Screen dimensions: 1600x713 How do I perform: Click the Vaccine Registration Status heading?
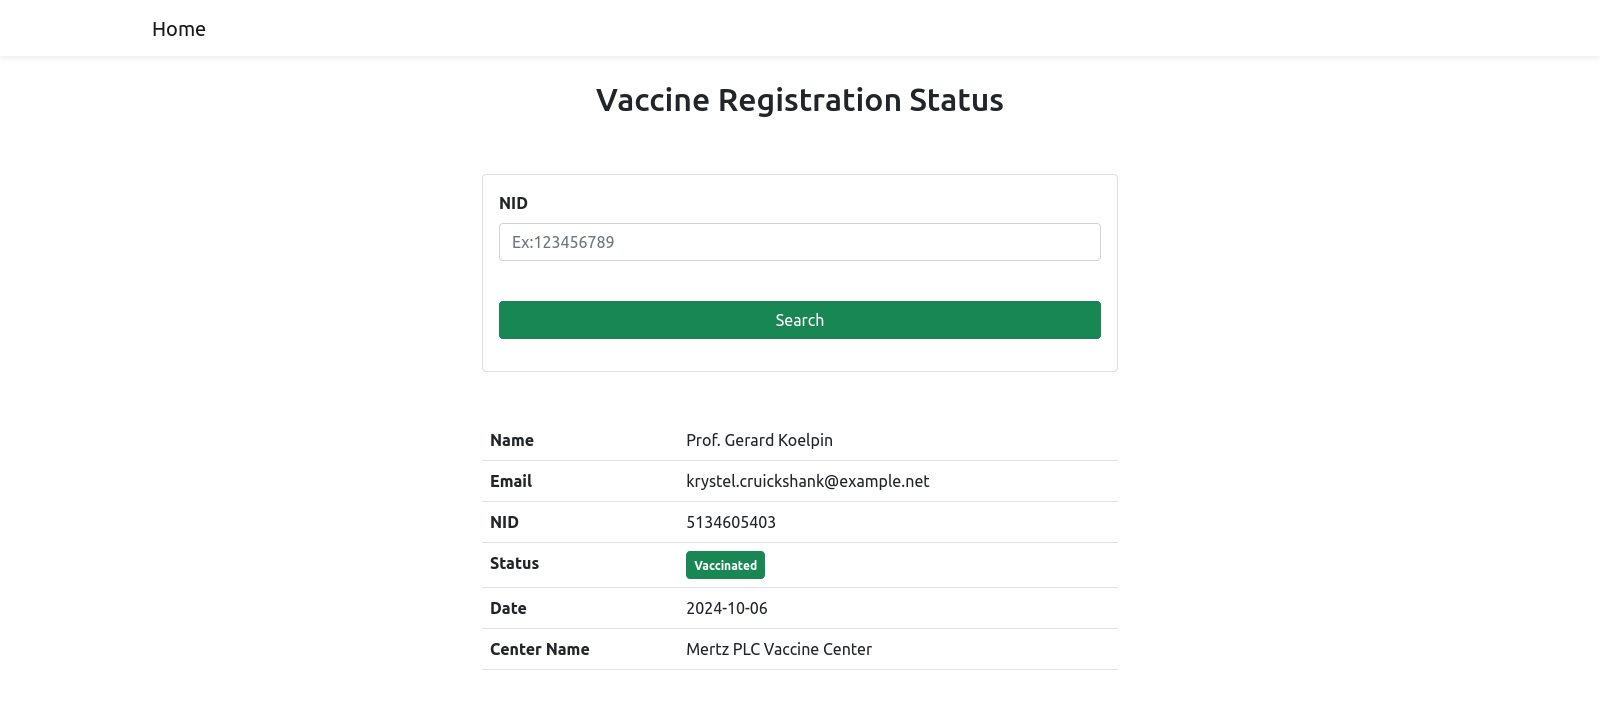[799, 100]
